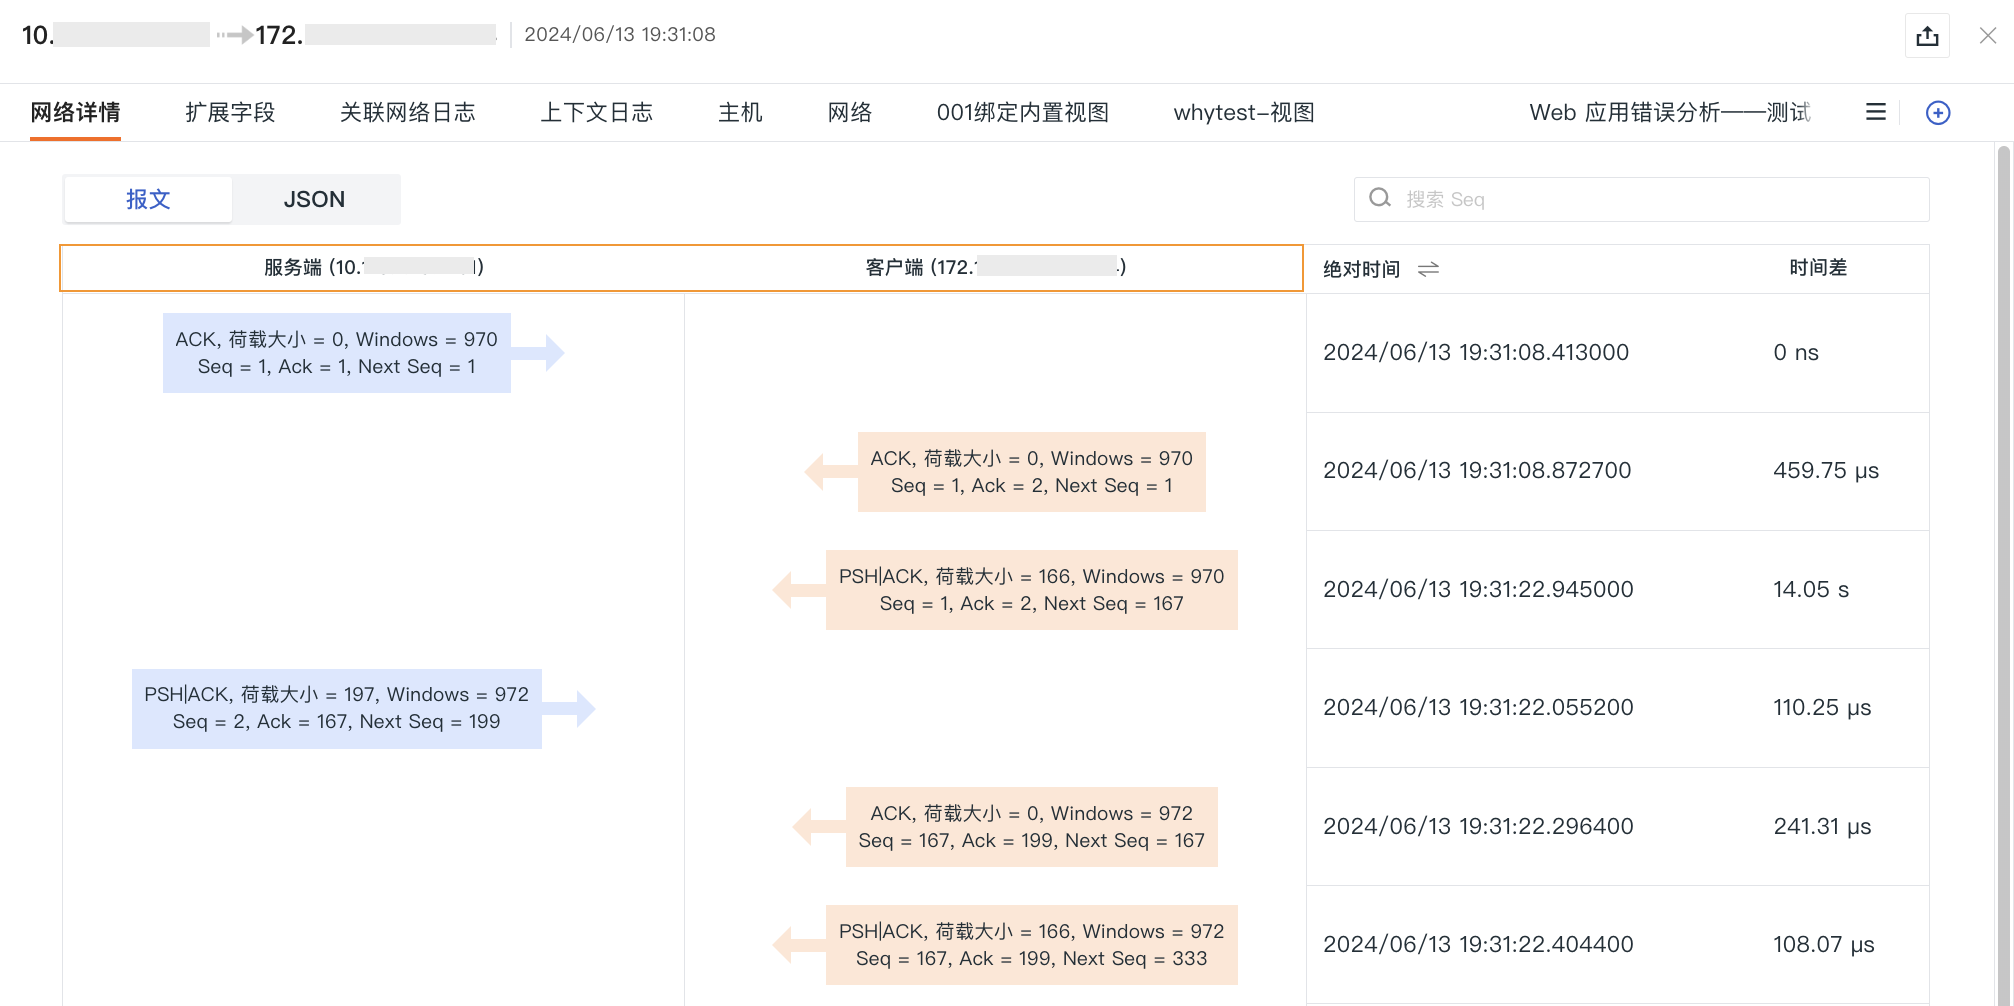Toggle absolute time sort swap icon
The height and width of the screenshot is (1006, 2014).
1428,269
